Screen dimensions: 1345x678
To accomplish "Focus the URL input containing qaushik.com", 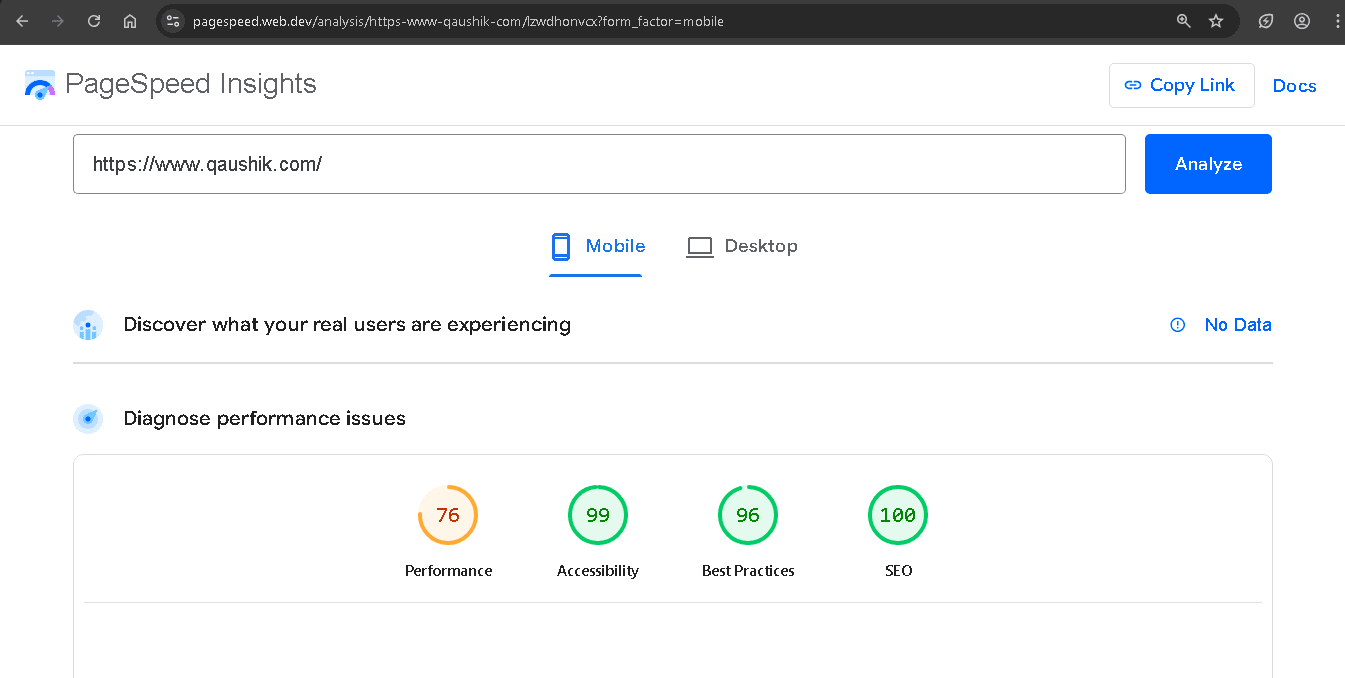I will pos(599,164).
